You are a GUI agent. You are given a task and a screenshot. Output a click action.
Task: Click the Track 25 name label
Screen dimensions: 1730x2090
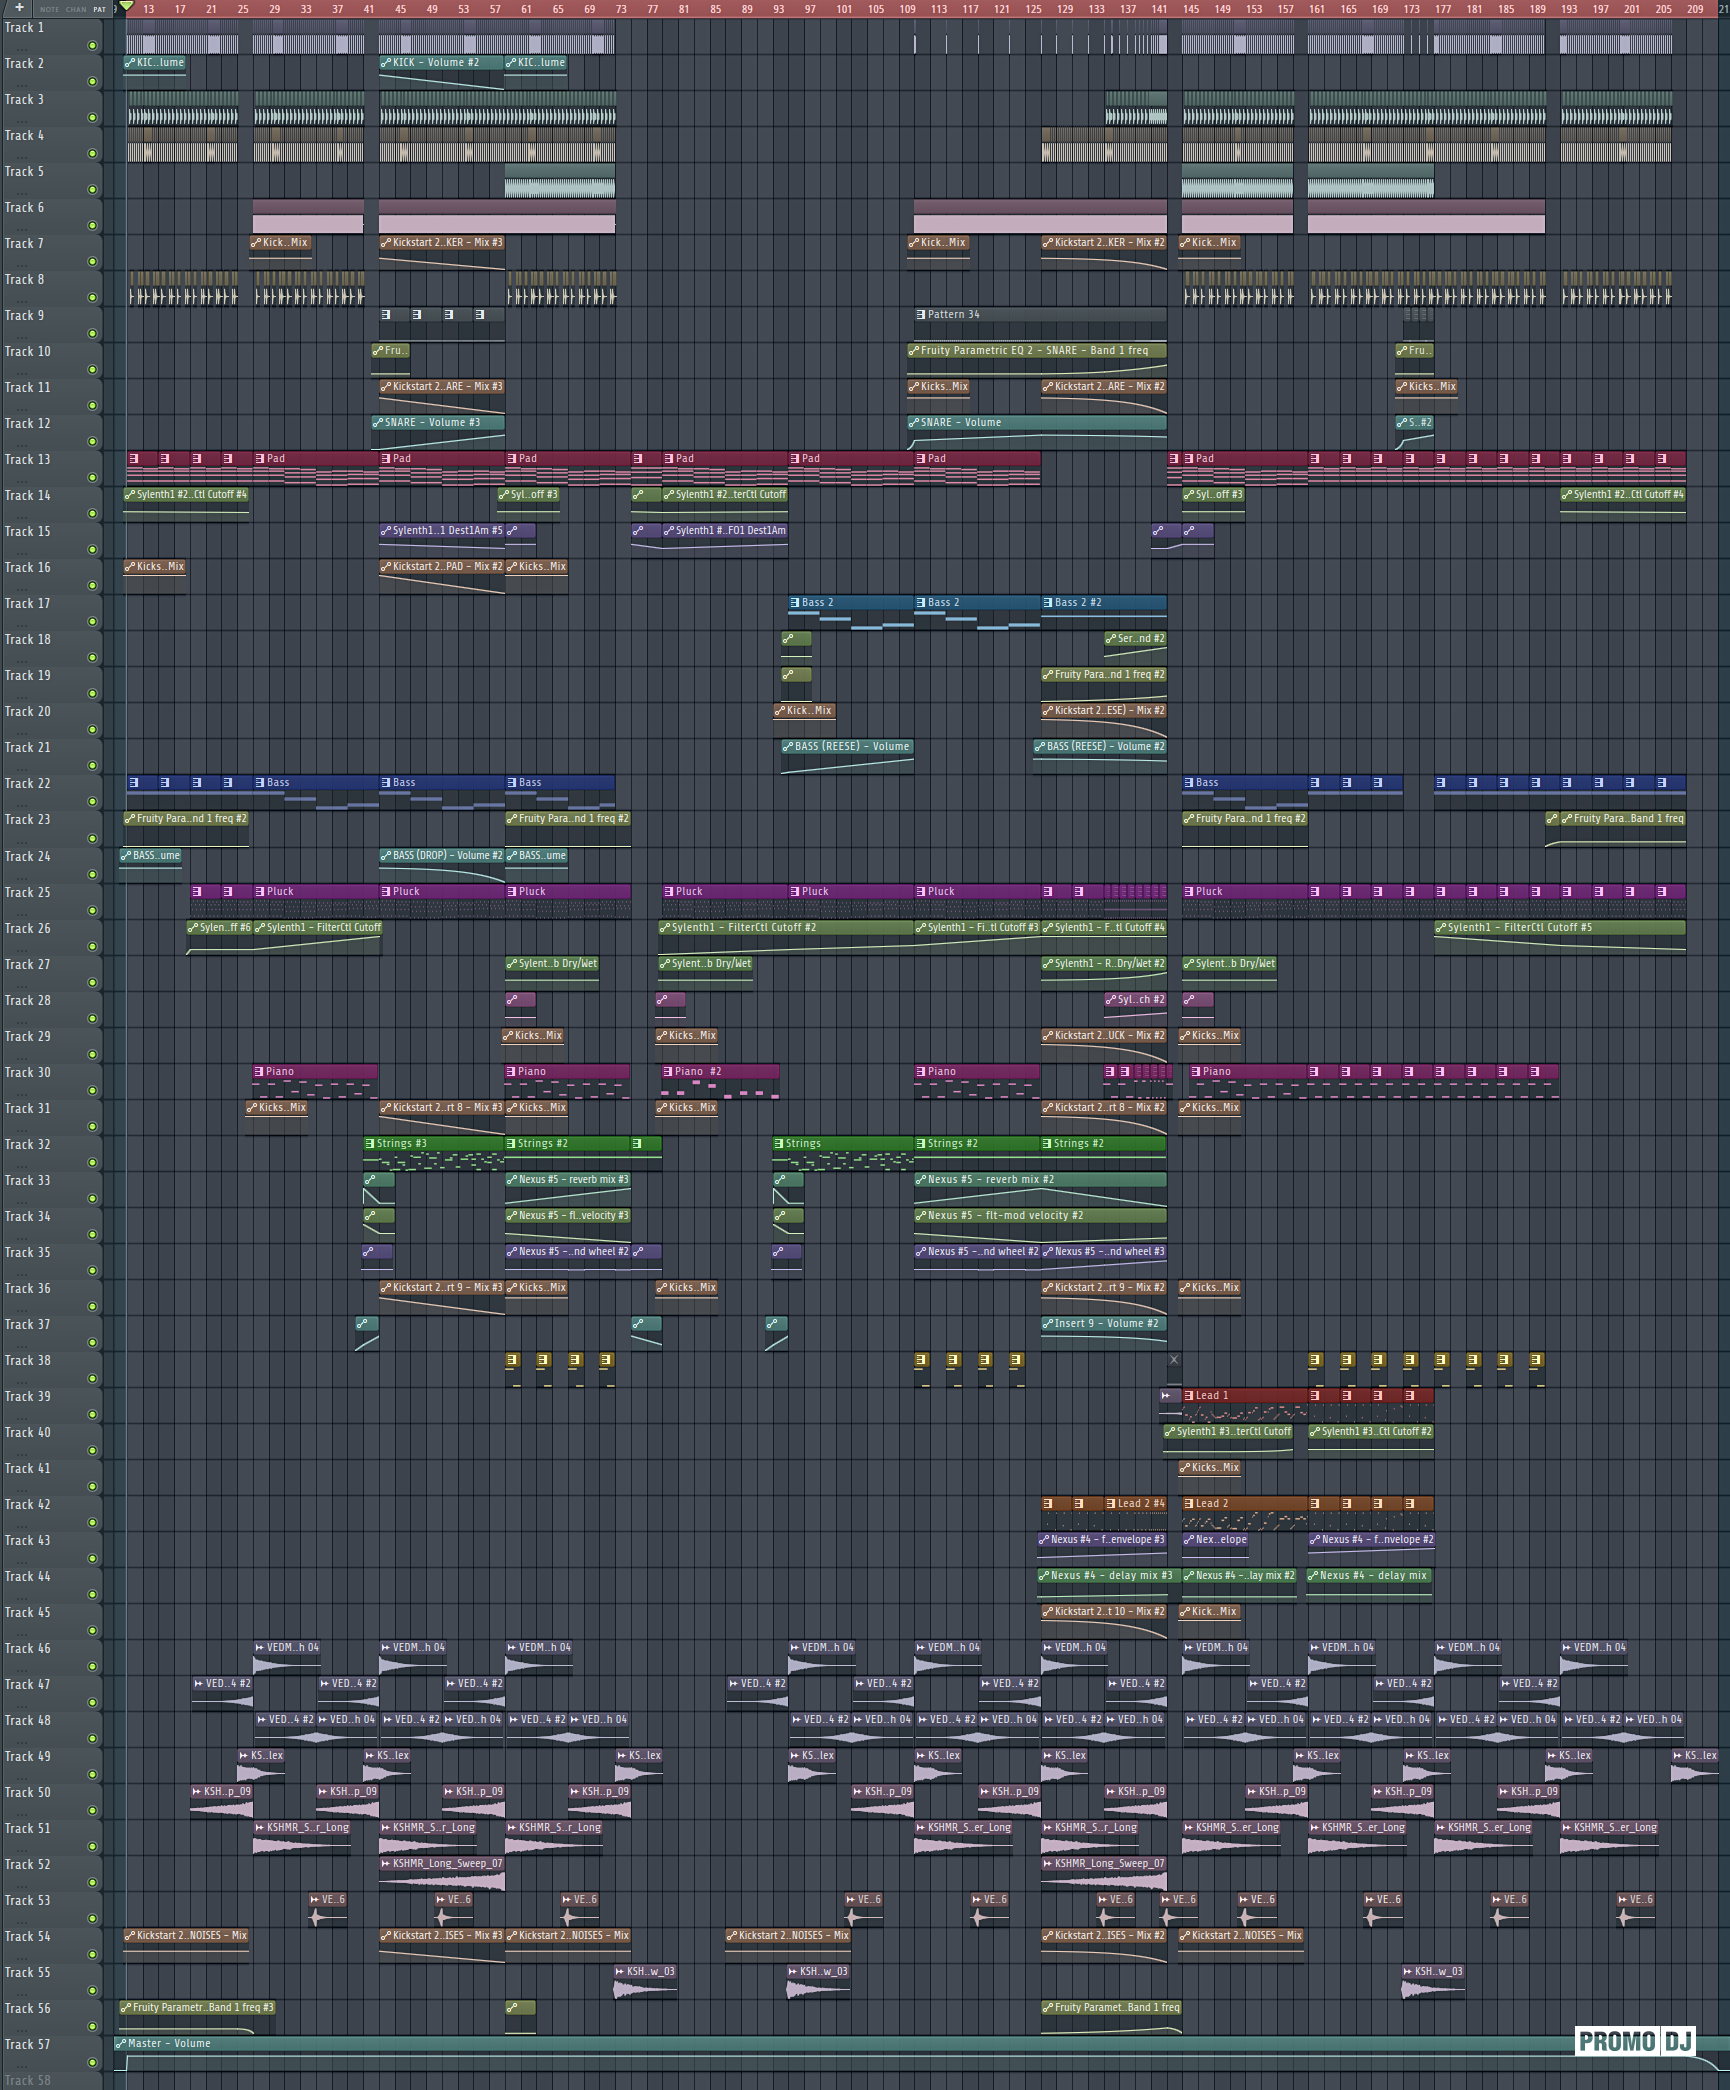pyautogui.click(x=28, y=893)
